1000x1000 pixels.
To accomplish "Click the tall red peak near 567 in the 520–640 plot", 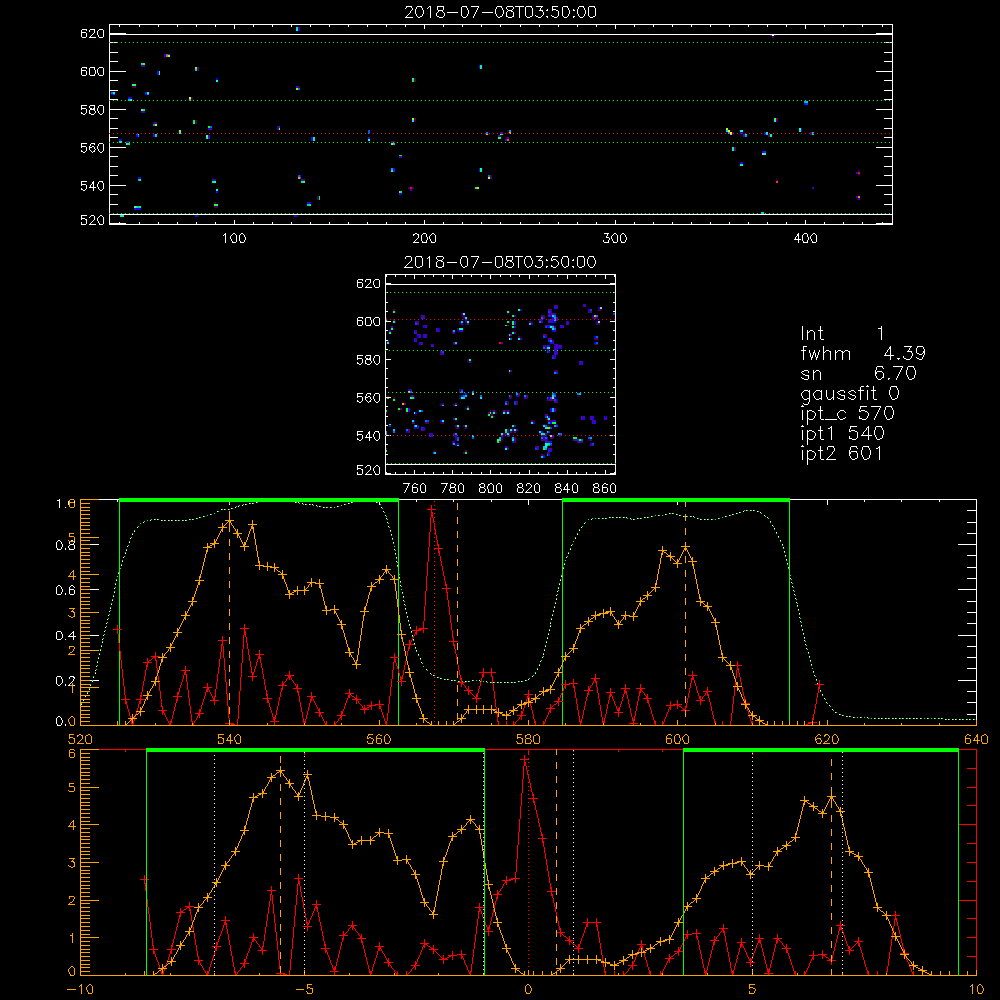I will (432, 510).
